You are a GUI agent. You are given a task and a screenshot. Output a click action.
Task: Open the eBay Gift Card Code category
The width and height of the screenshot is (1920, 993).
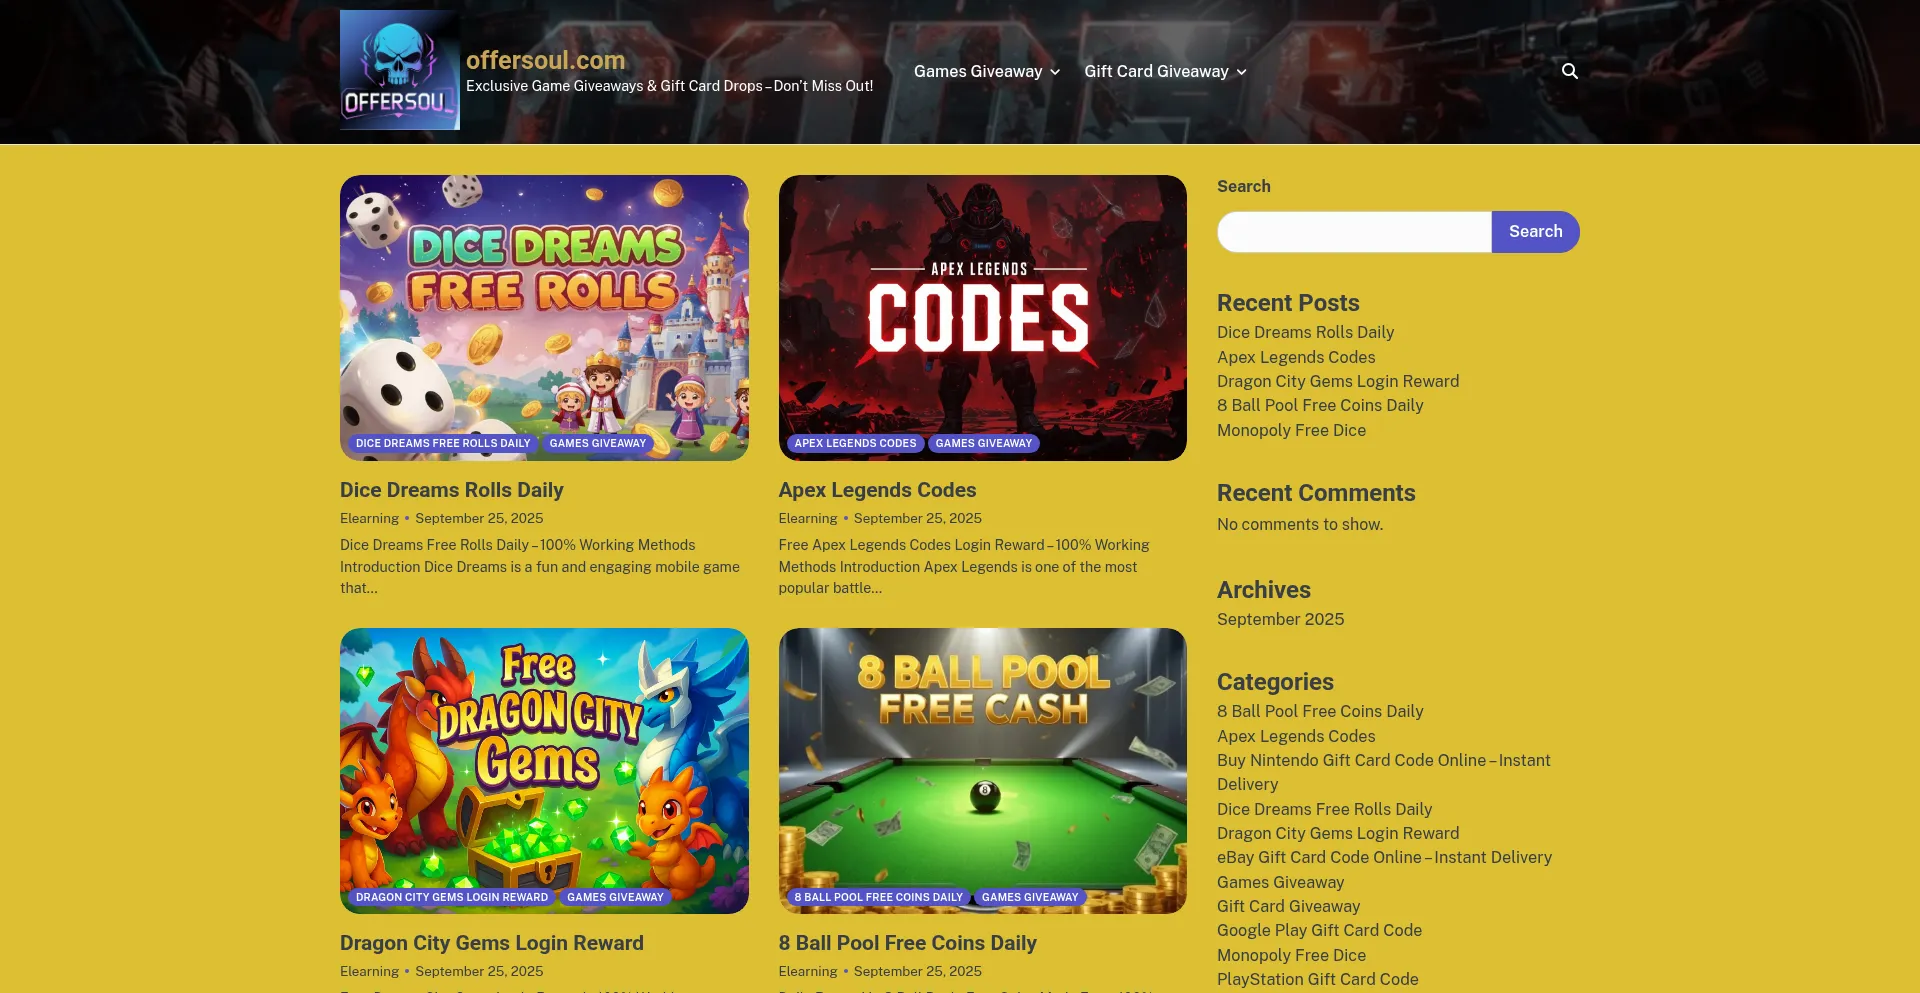coord(1384,857)
